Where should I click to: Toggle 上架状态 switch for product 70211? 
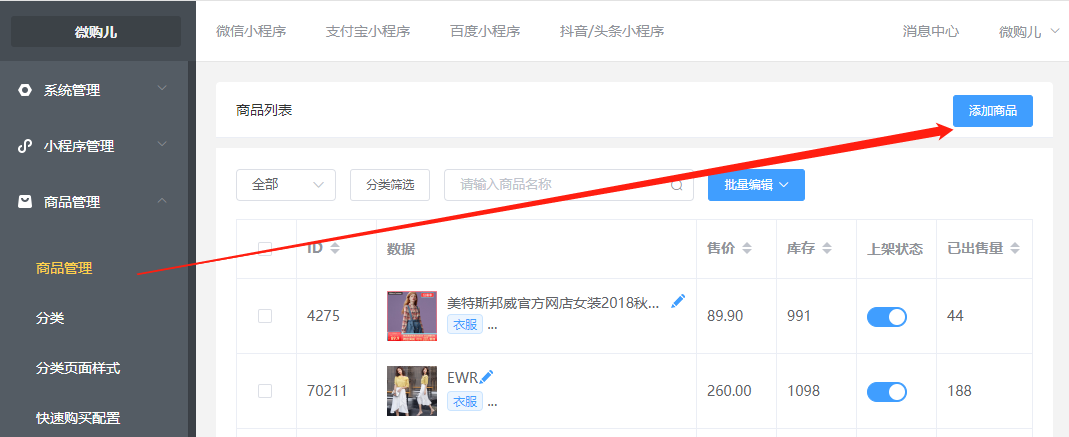[887, 391]
